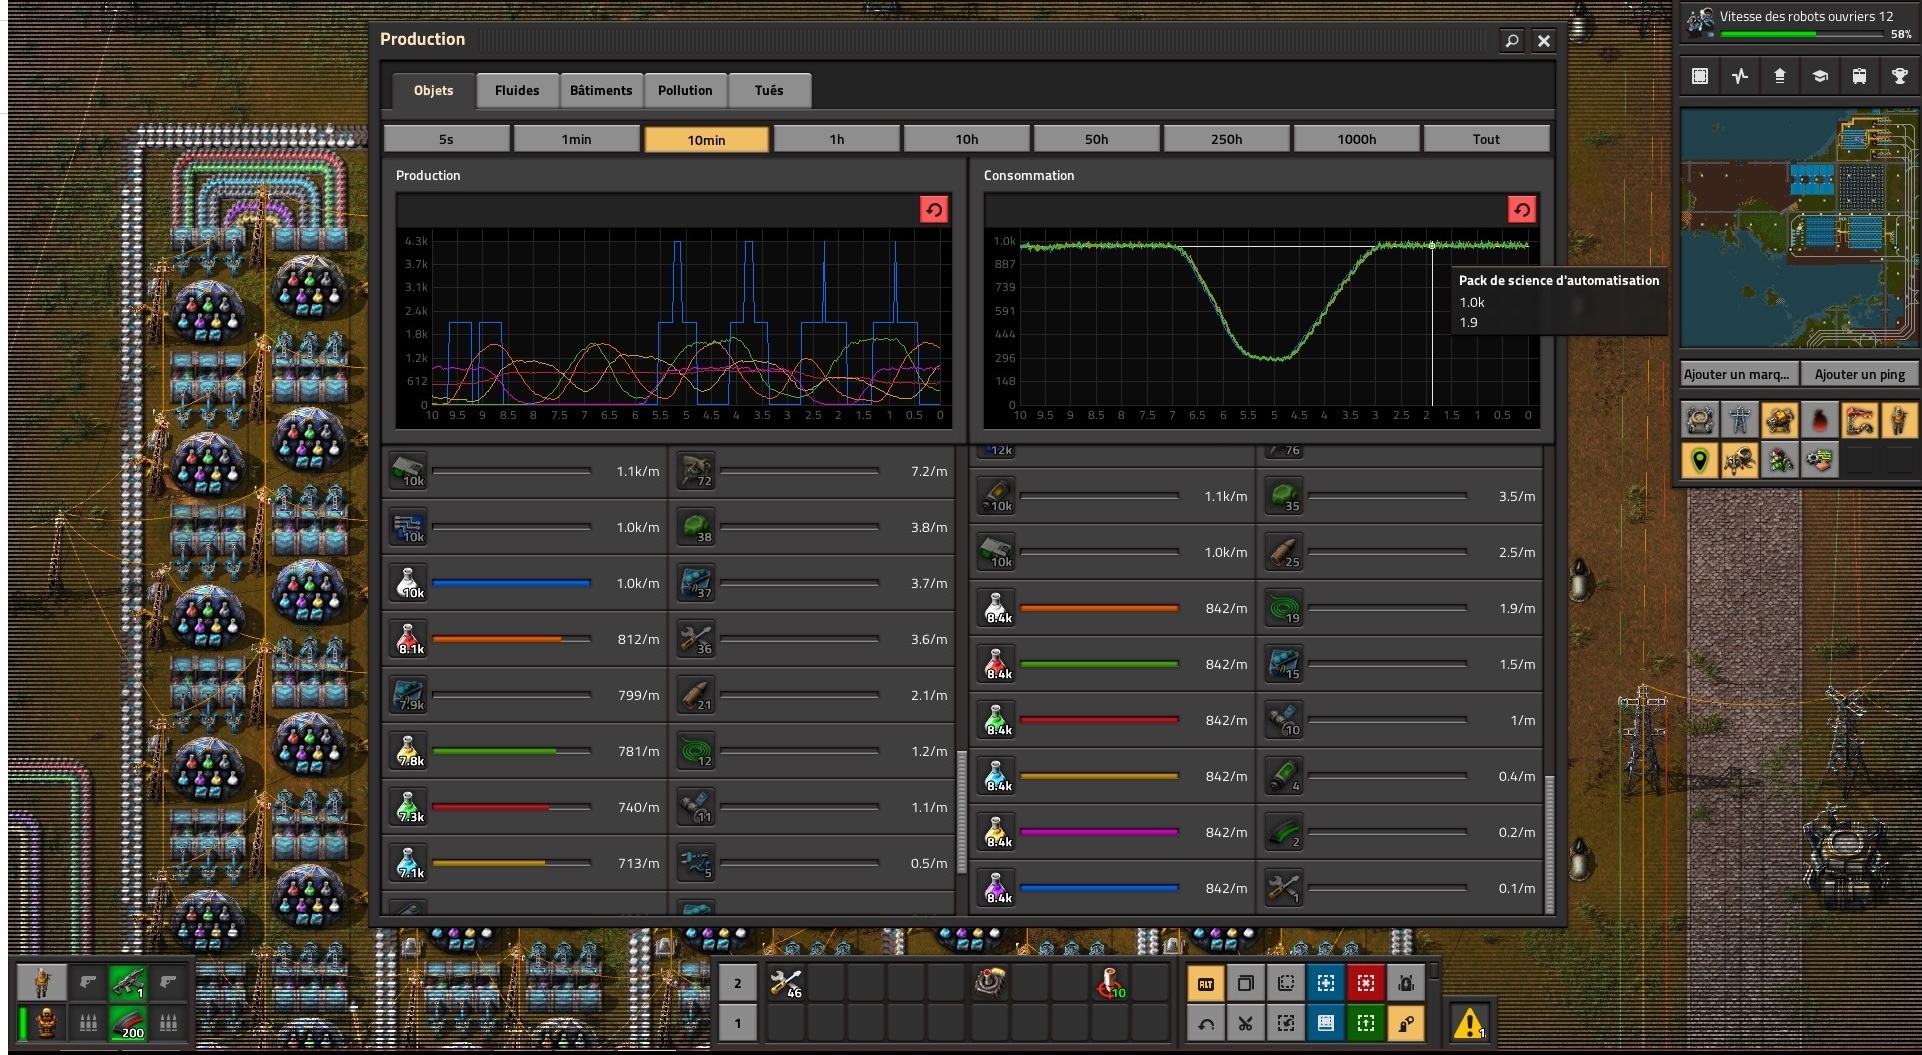
Task: Open search with the magnifying glass
Action: click(x=1512, y=41)
